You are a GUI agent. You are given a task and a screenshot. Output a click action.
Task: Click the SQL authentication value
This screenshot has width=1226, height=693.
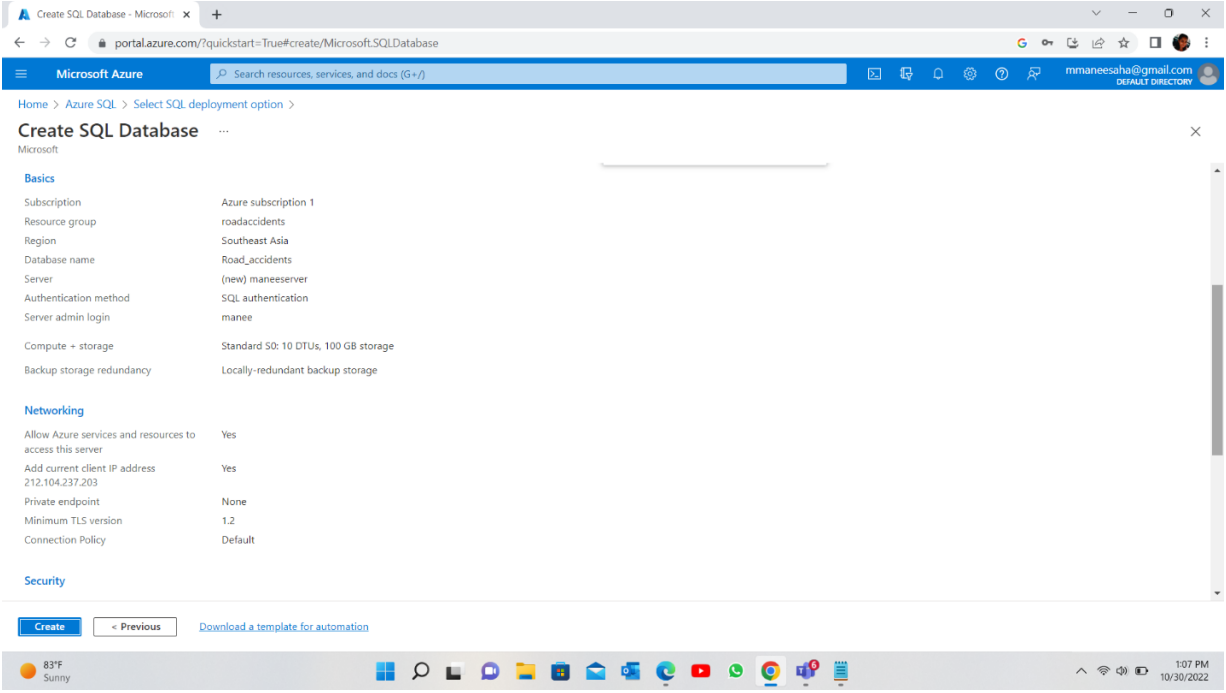(265, 298)
